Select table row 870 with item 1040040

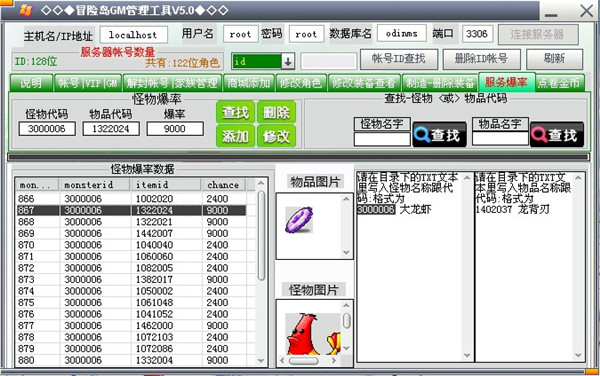coord(131,245)
